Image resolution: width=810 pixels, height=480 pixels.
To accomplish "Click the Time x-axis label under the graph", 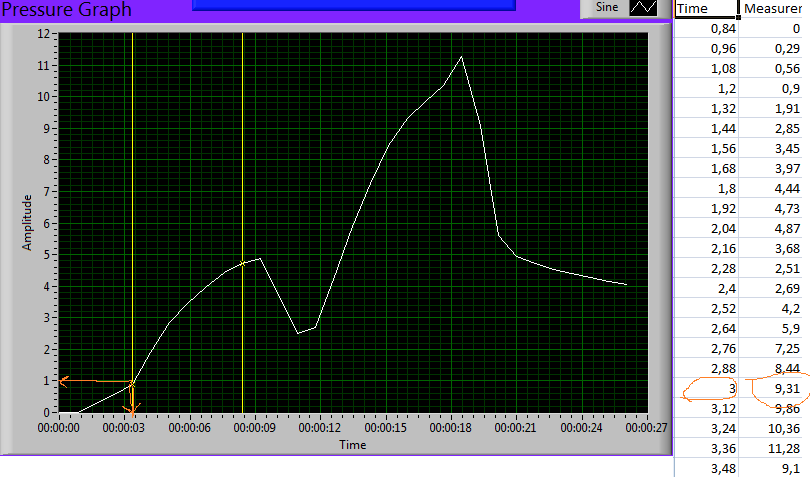I will [353, 445].
